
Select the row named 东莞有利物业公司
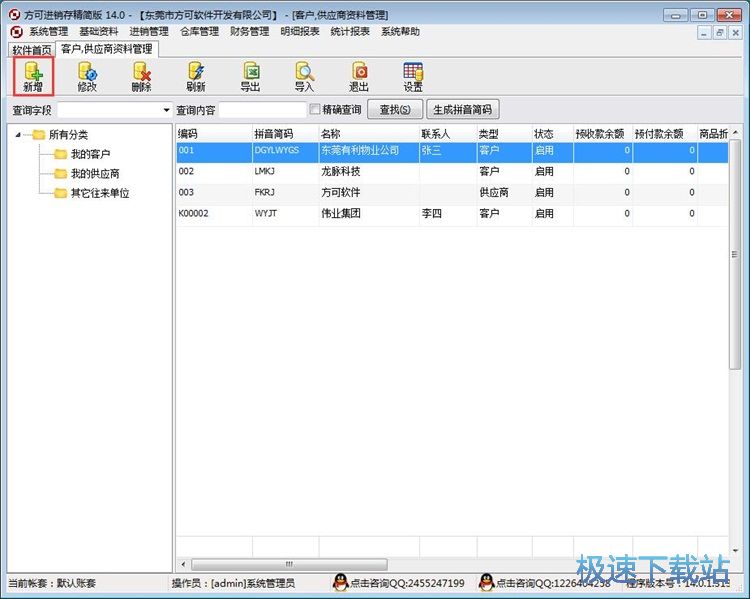(x=452, y=152)
